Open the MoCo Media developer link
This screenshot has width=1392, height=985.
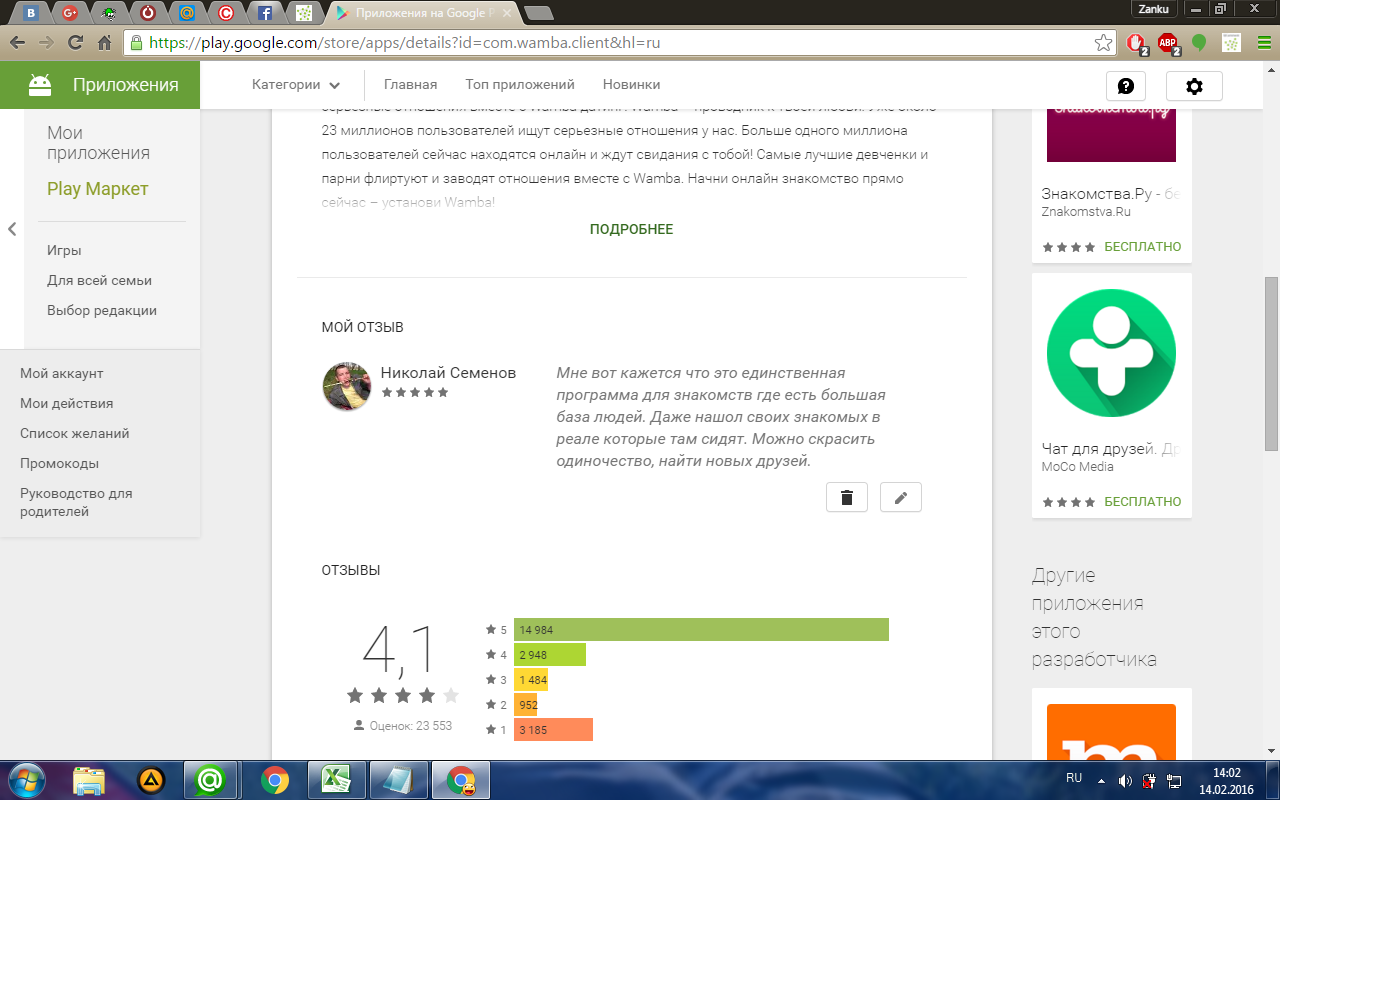[1077, 467]
